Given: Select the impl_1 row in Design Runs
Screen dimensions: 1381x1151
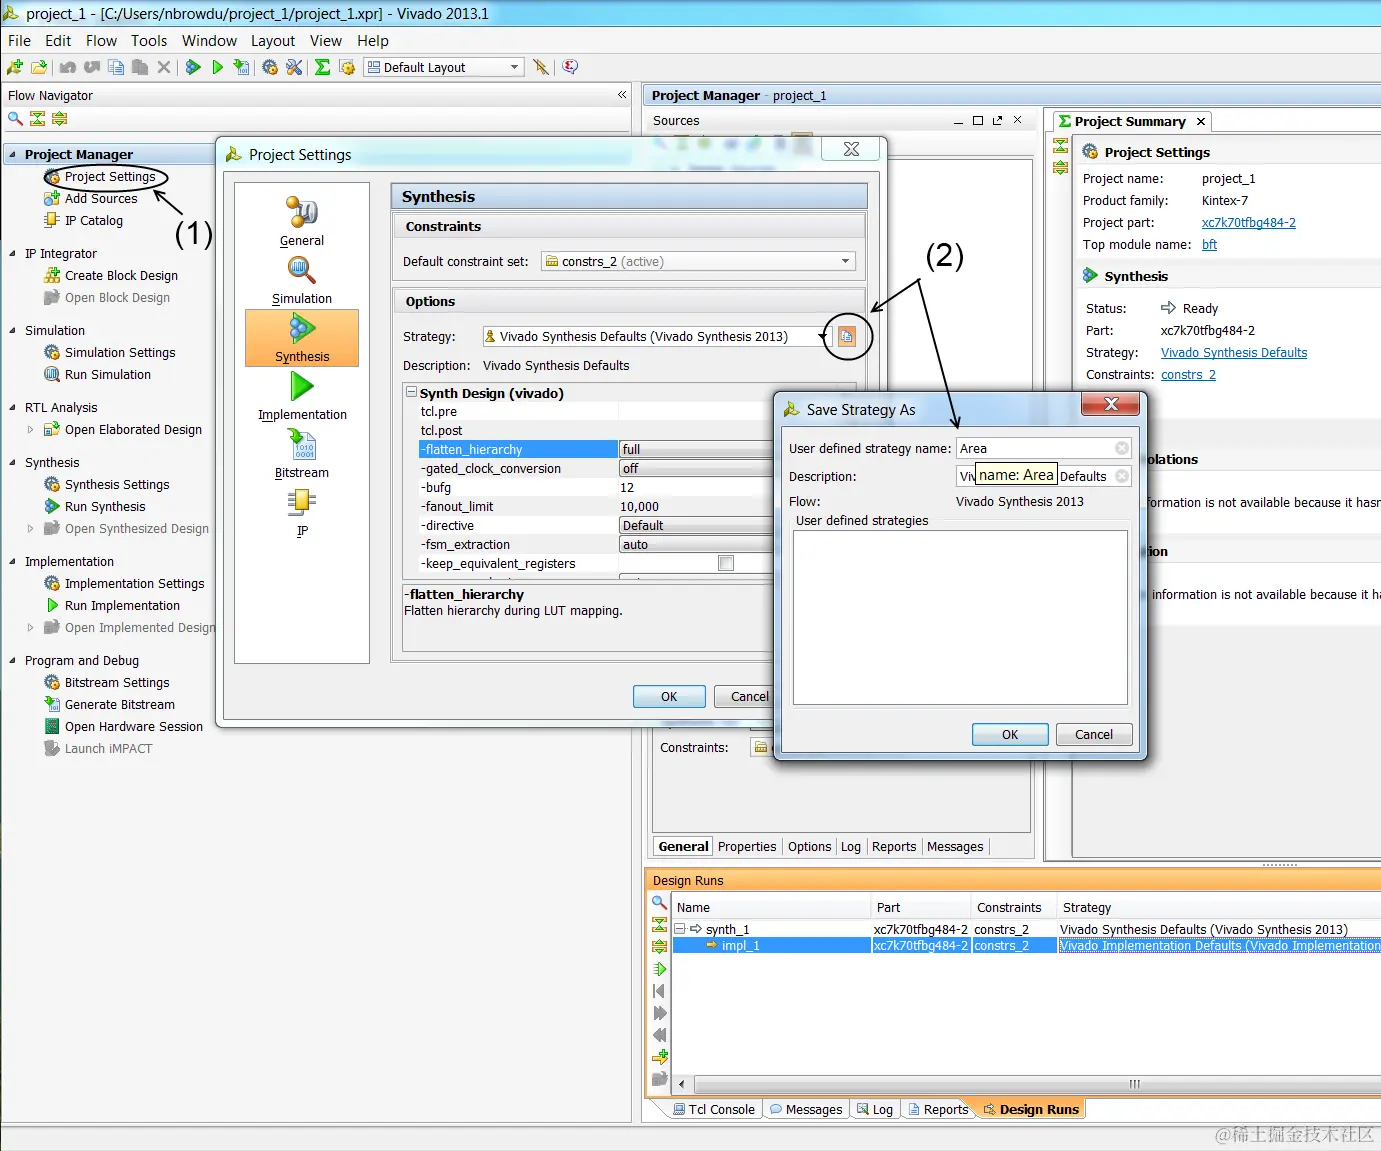Looking at the screenshot, I should click(1027, 945).
